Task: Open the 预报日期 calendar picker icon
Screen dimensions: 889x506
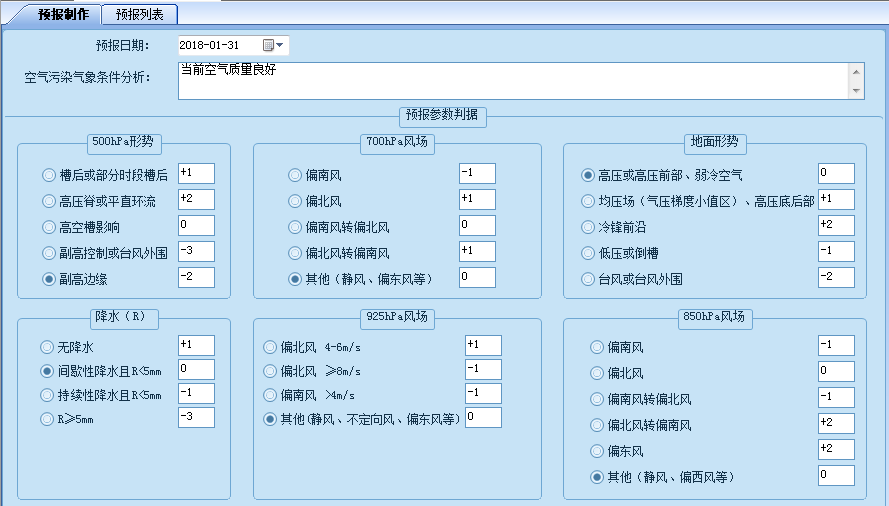Action: [x=268, y=45]
